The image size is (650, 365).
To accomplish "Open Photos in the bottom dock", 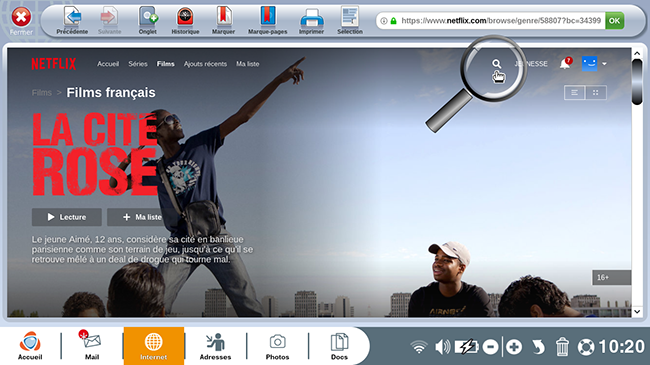I will (x=277, y=346).
